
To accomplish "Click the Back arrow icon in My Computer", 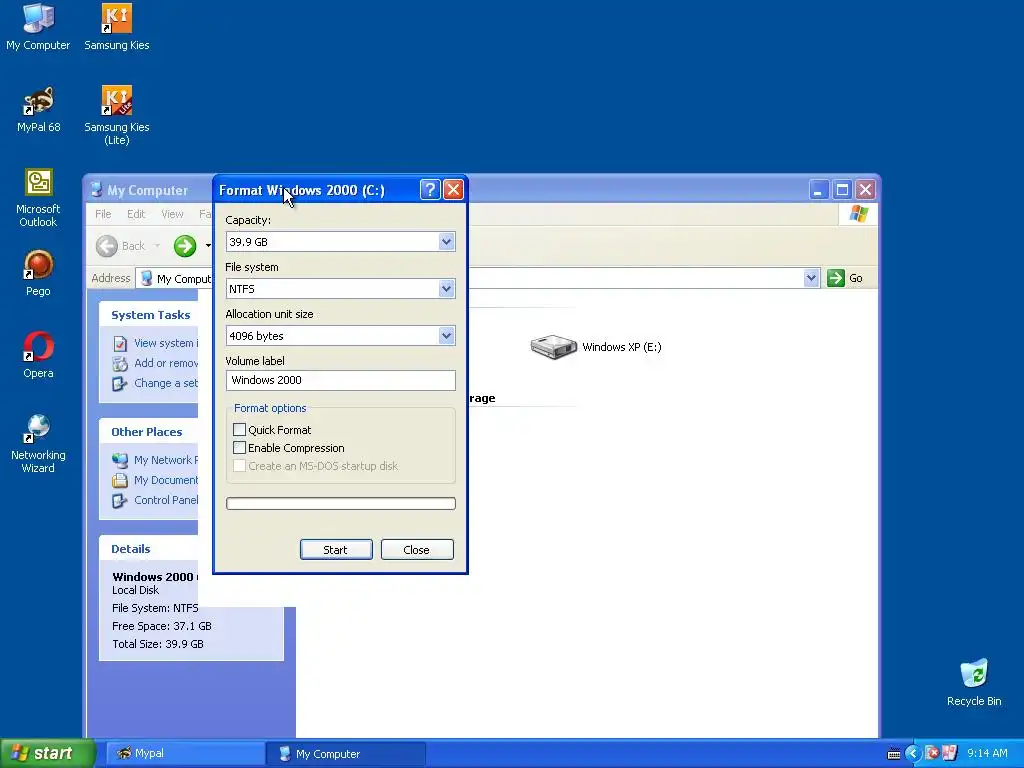I will (x=107, y=246).
